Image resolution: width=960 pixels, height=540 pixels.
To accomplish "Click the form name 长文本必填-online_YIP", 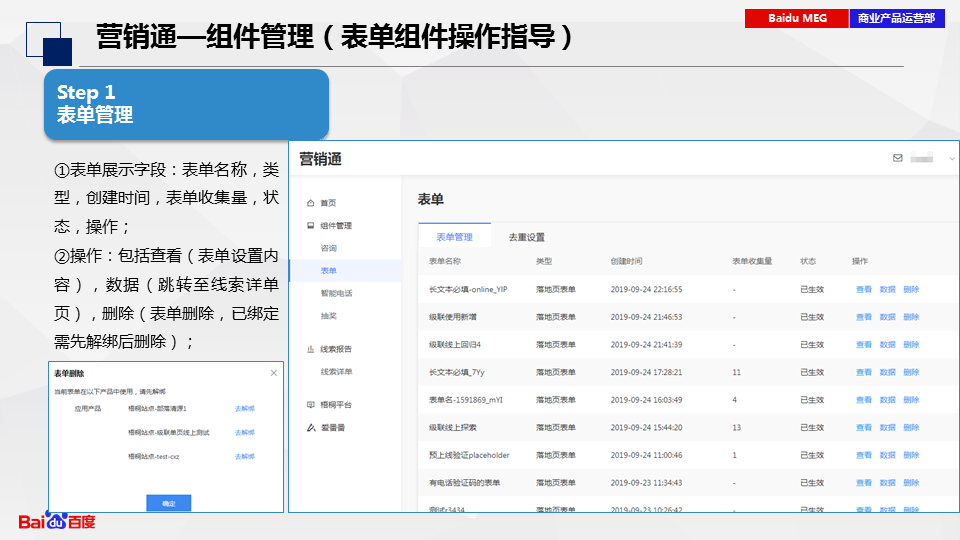I will click(468, 290).
